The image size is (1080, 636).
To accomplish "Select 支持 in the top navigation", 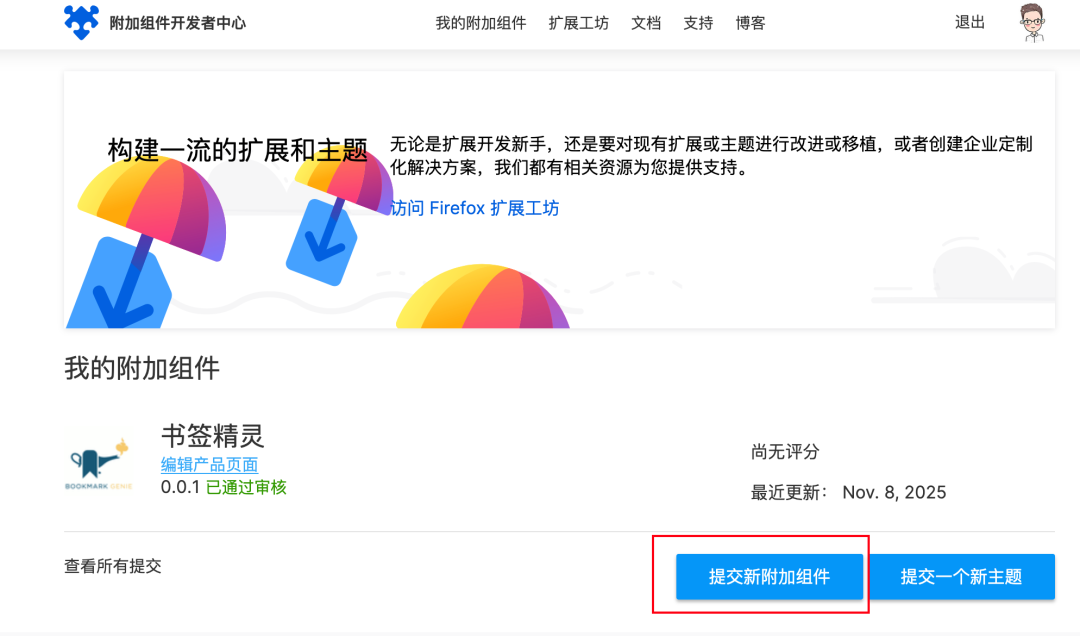I will tap(698, 23).
